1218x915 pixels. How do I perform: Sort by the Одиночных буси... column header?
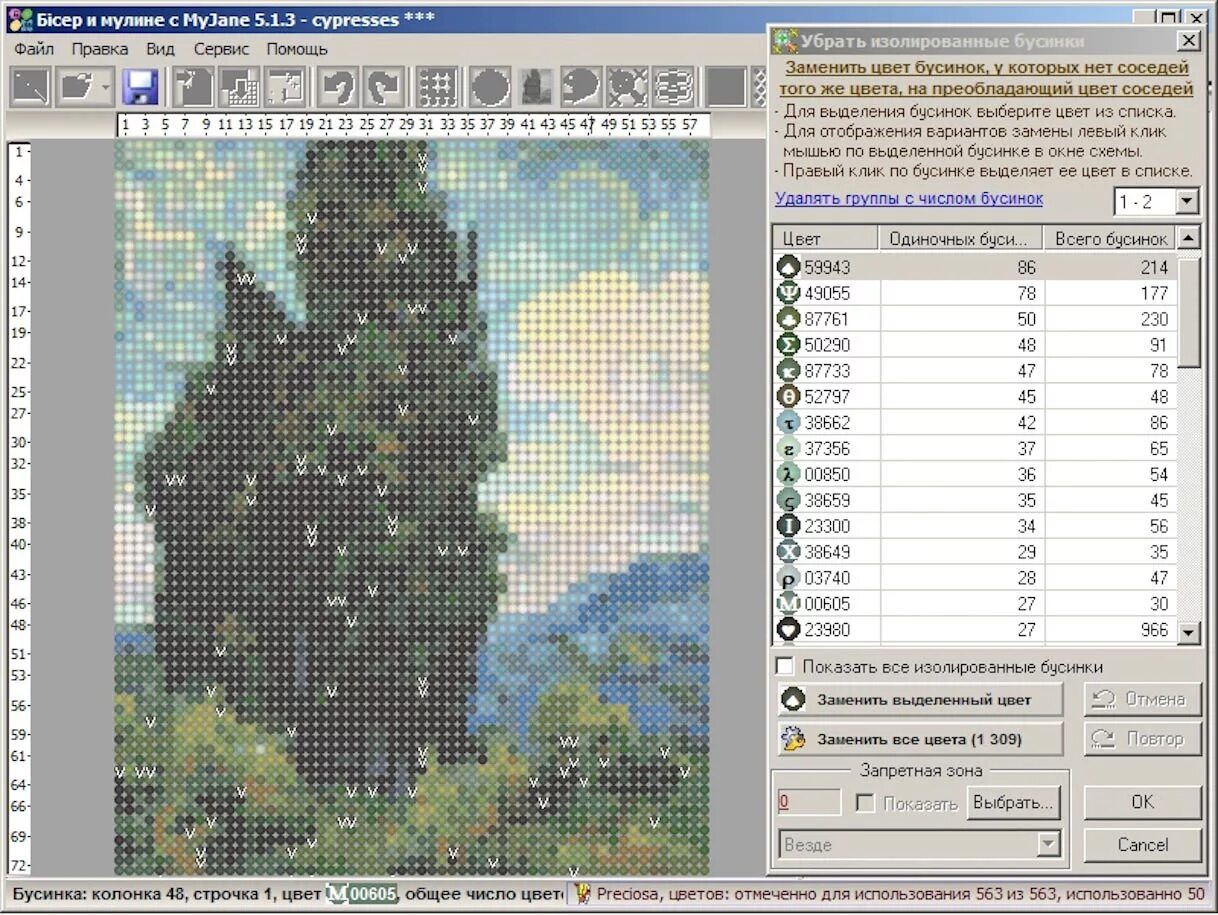point(961,239)
